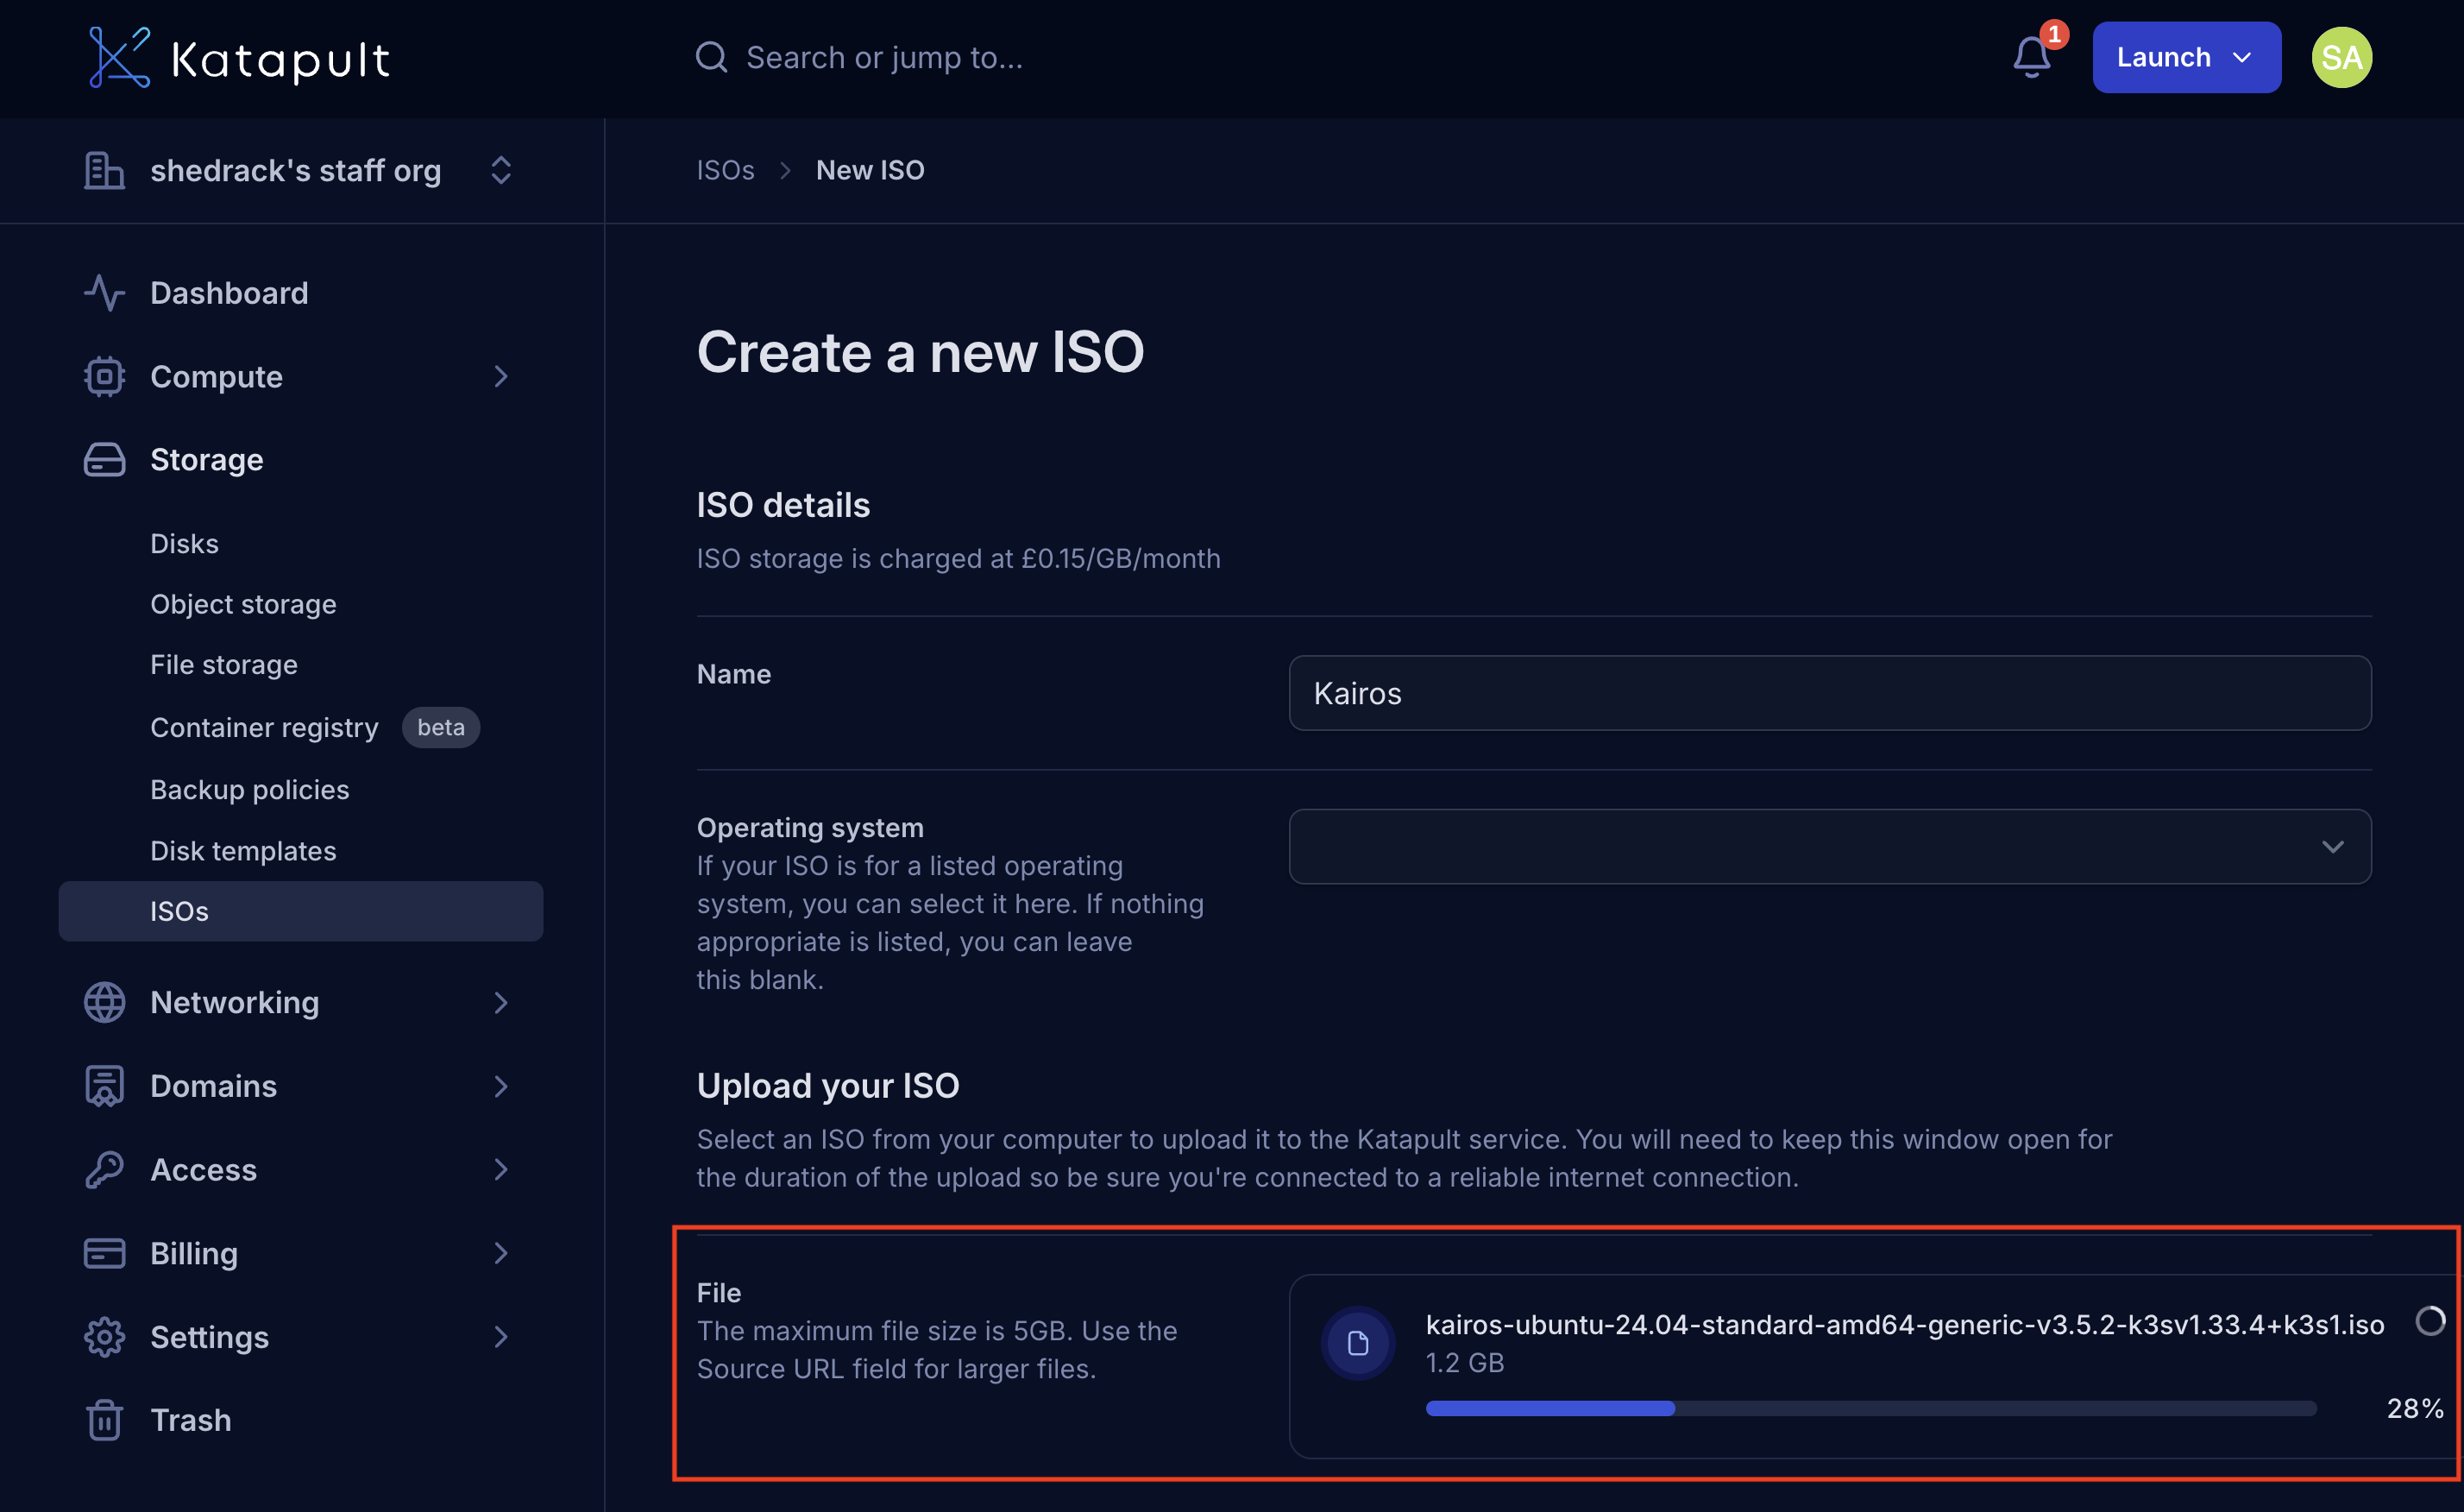This screenshot has height=1512, width=2464.
Task: Click the Compute chip icon
Action: [104, 377]
